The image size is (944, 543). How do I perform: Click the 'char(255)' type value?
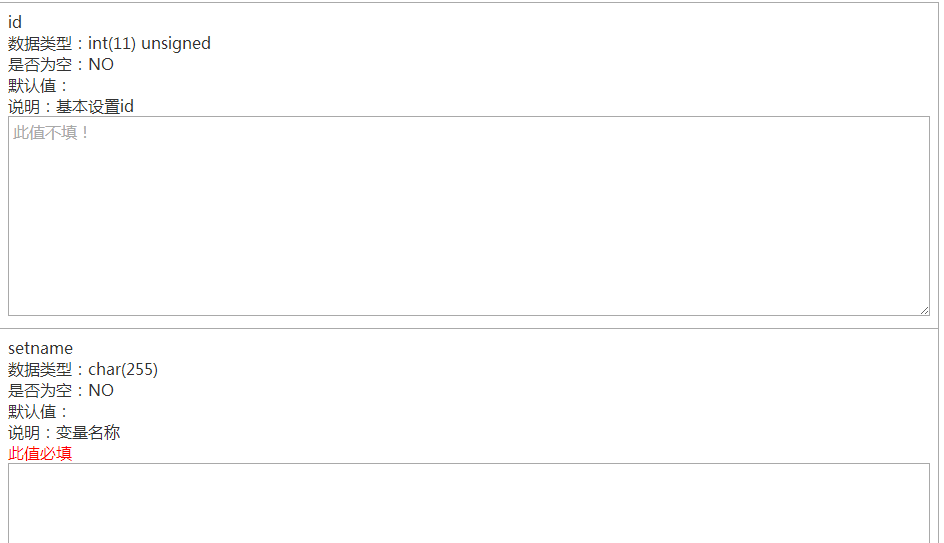(x=123, y=369)
